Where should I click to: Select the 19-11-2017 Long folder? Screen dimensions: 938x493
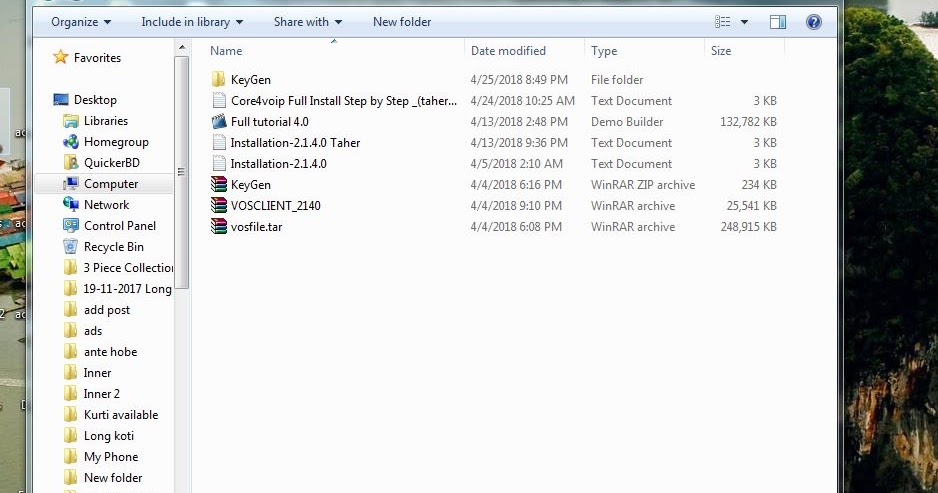click(127, 288)
